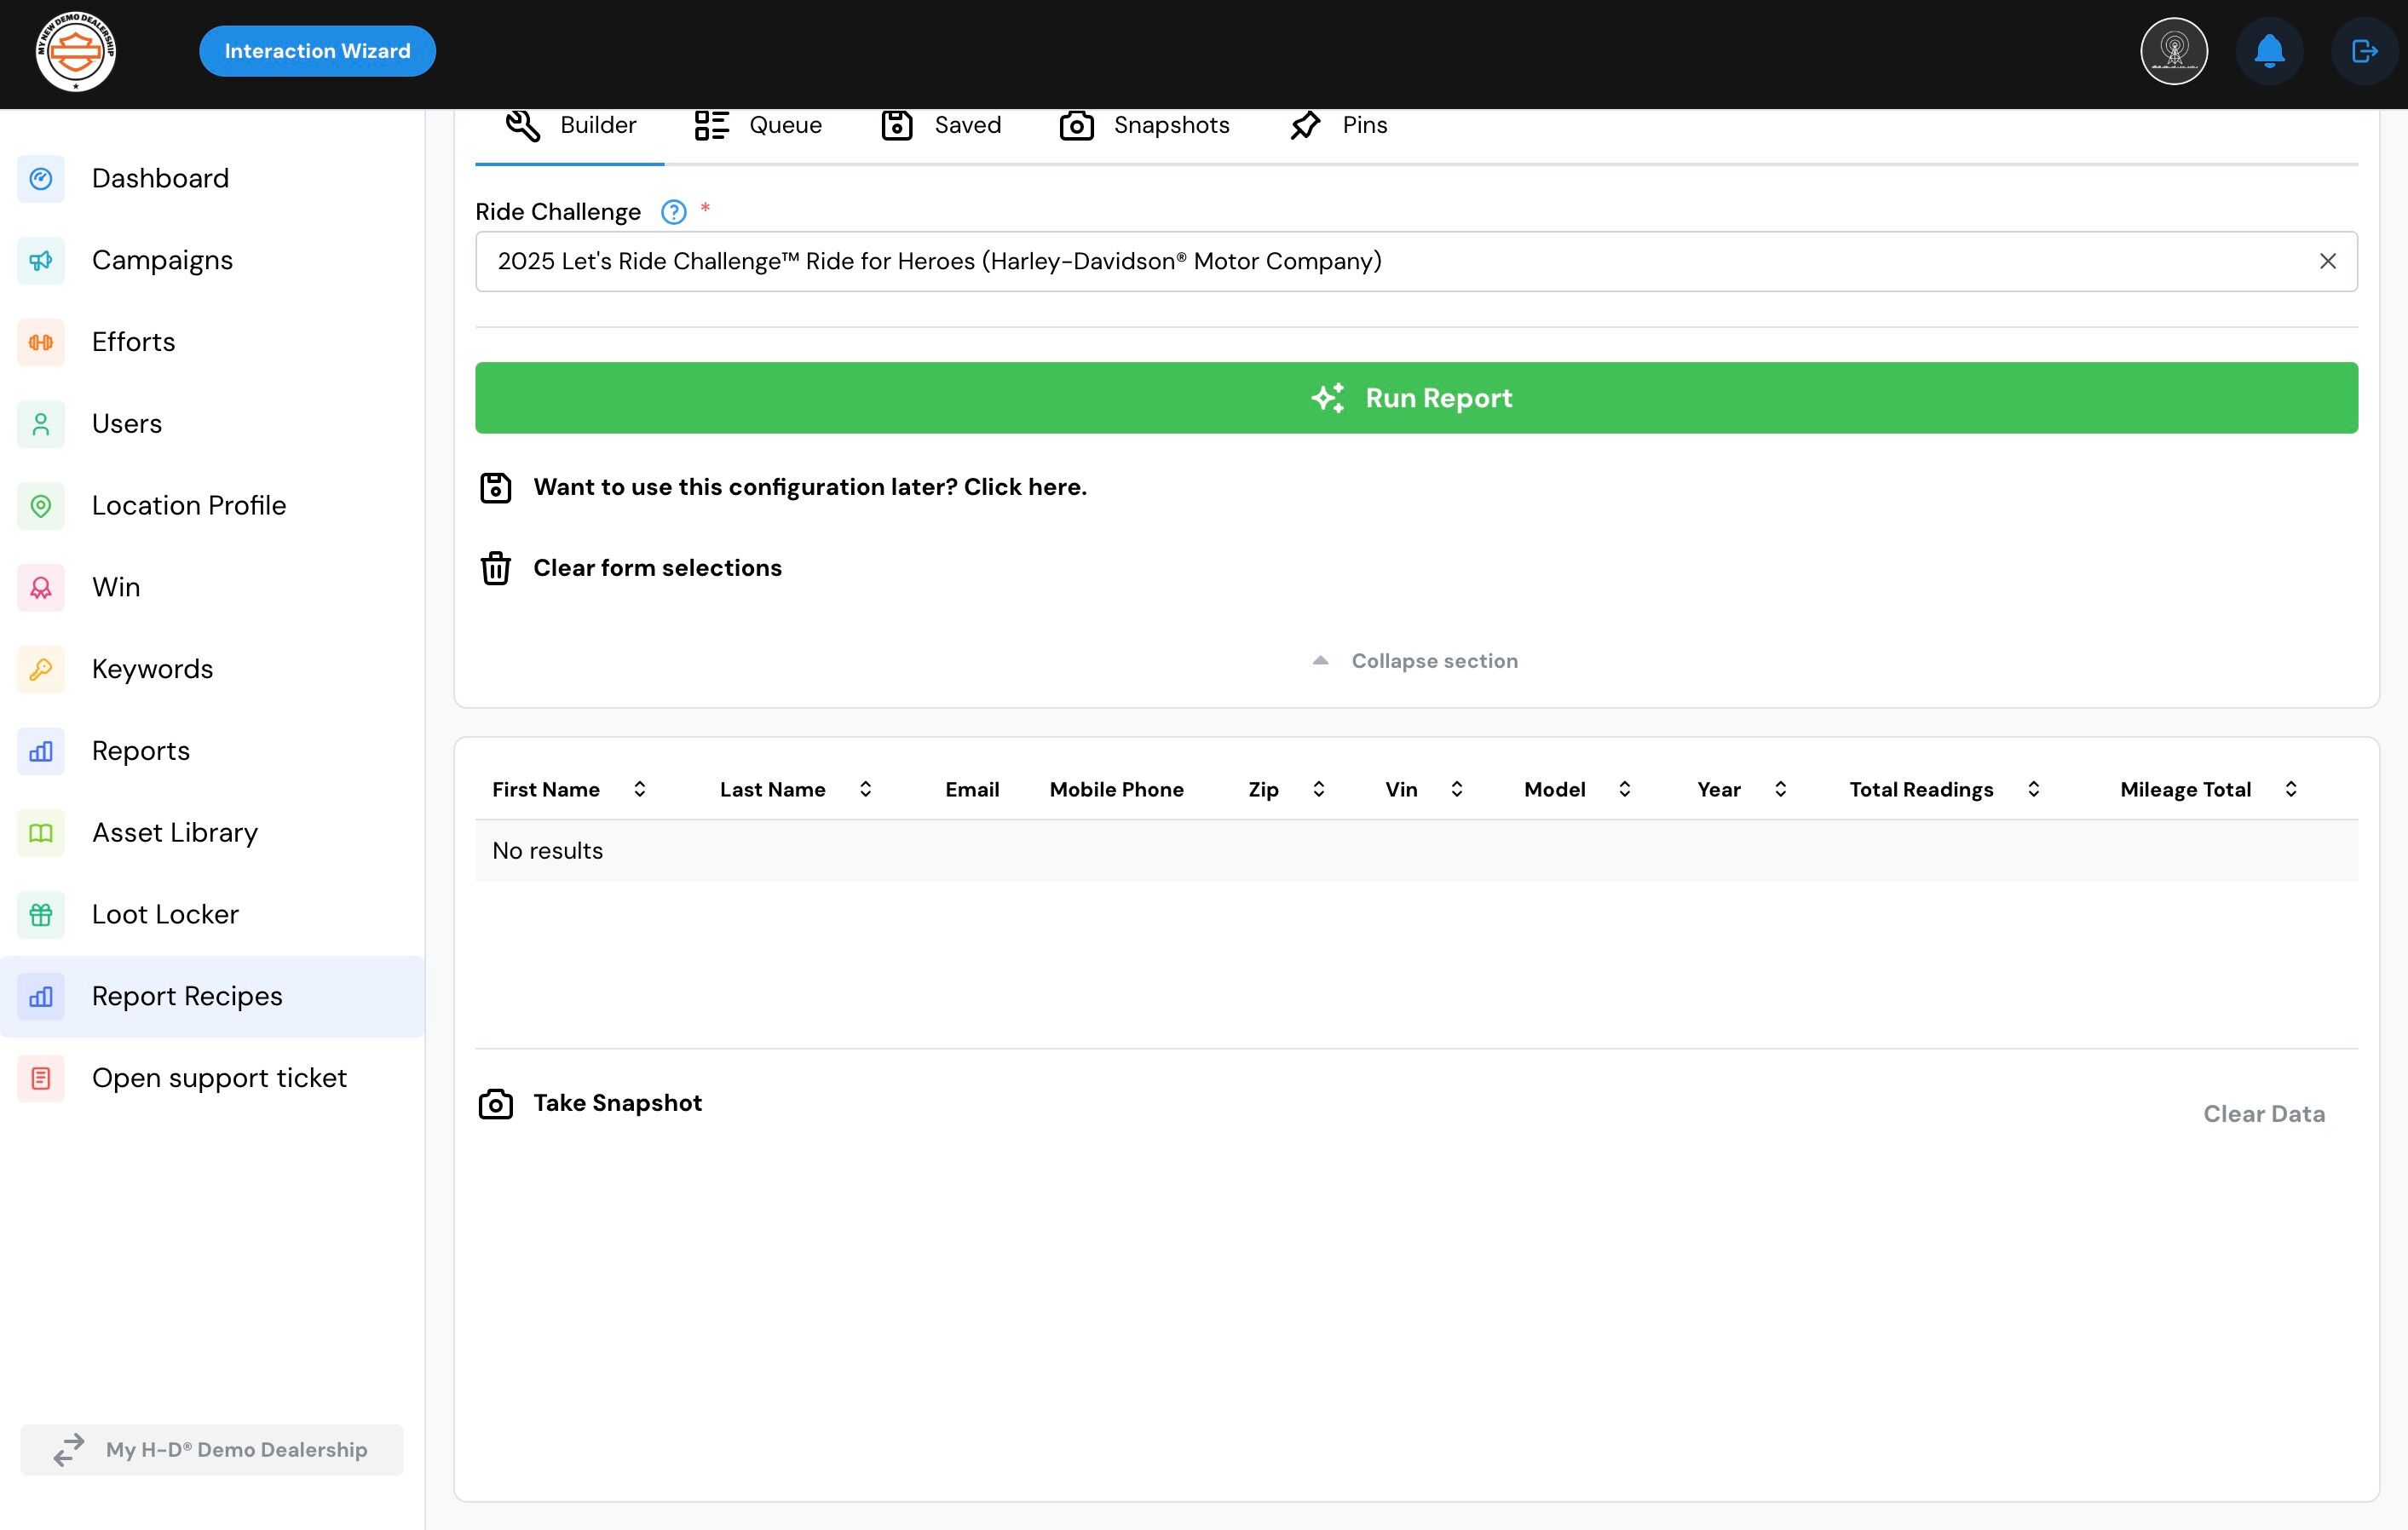2408x1530 pixels.
Task: Collapse section using the arrow control
Action: click(x=1321, y=661)
